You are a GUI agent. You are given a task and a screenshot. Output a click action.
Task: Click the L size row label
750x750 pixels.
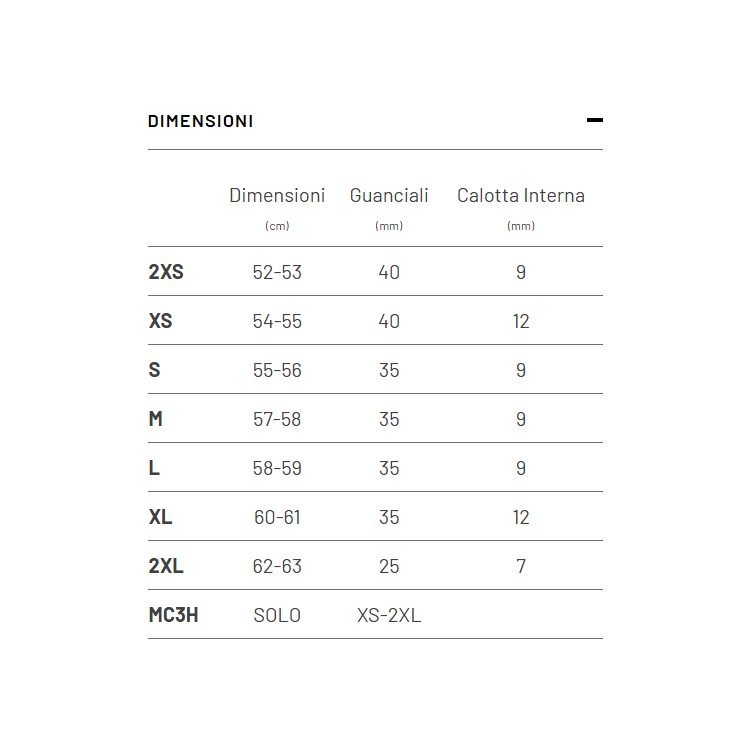(154, 468)
